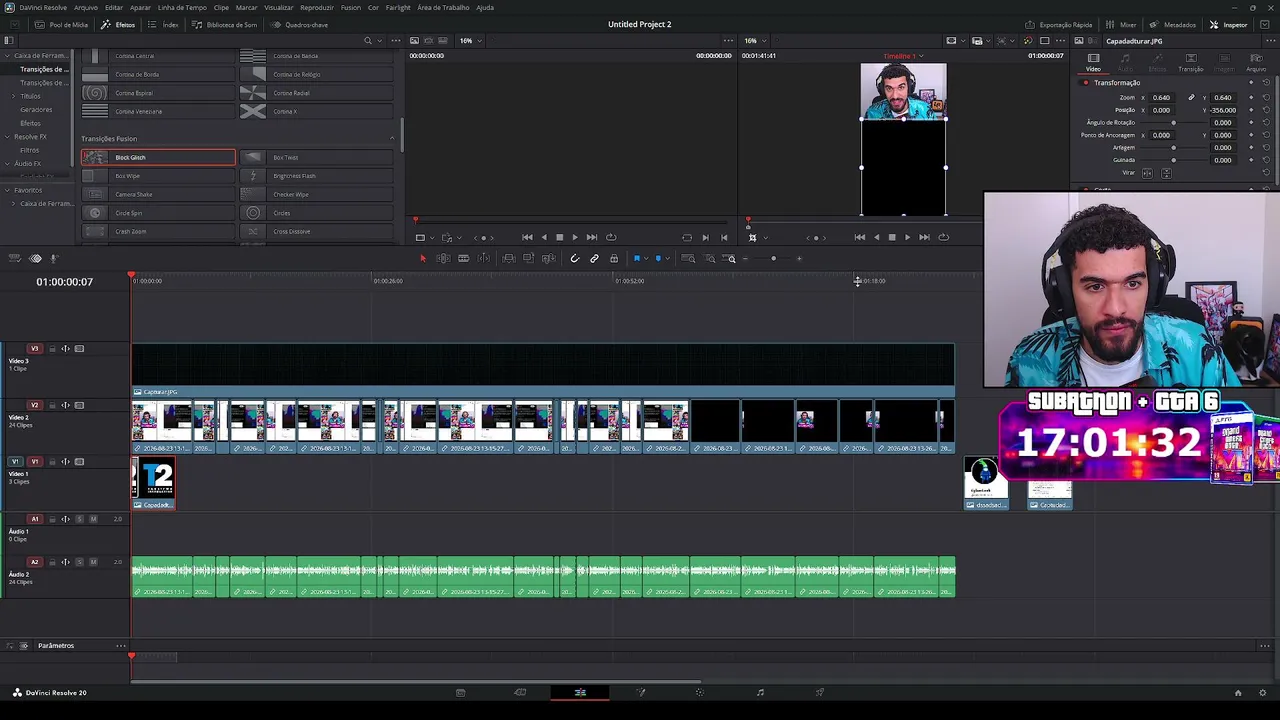Open the Color page icon
The height and width of the screenshot is (720, 1280).
(x=700, y=692)
